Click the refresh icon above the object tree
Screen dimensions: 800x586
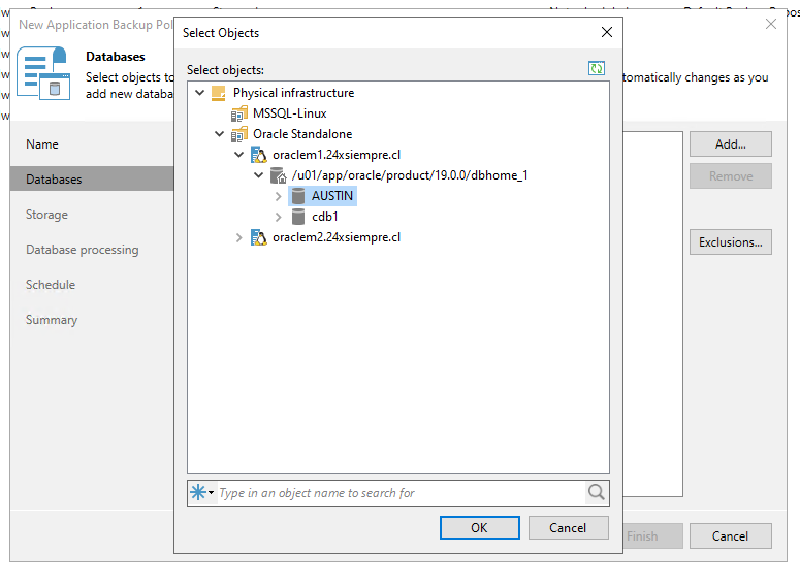596,68
